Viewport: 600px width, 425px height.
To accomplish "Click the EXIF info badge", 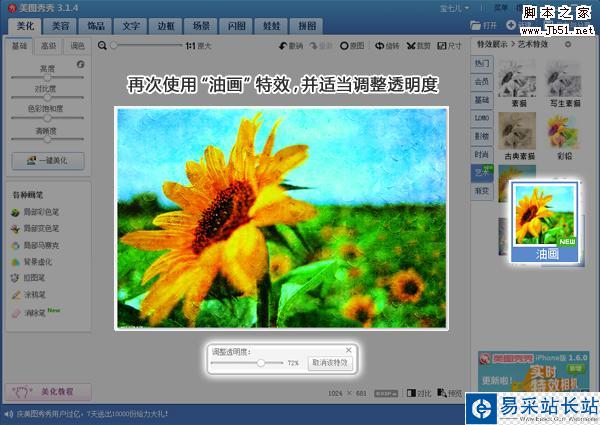I will [x=386, y=393].
